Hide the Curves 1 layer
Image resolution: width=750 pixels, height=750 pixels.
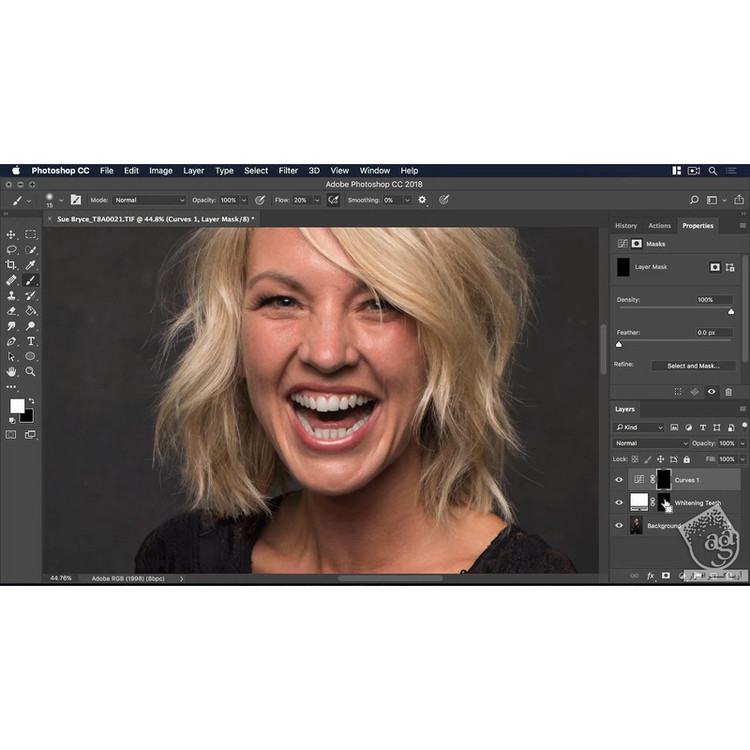point(619,480)
